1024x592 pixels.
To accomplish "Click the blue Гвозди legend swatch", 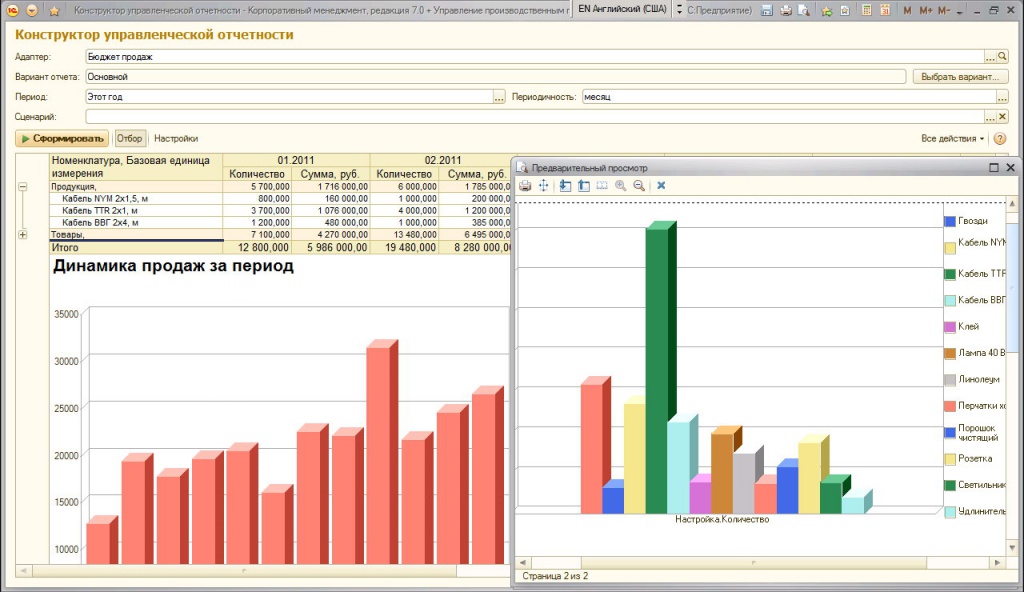I will tap(950, 222).
